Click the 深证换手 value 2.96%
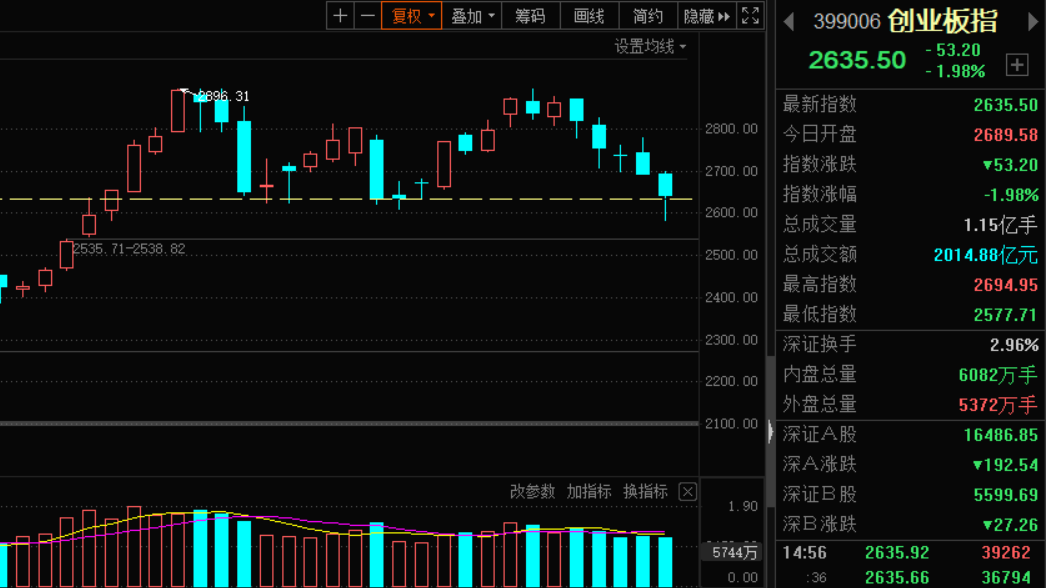The height and width of the screenshot is (588, 1046). click(x=1014, y=345)
